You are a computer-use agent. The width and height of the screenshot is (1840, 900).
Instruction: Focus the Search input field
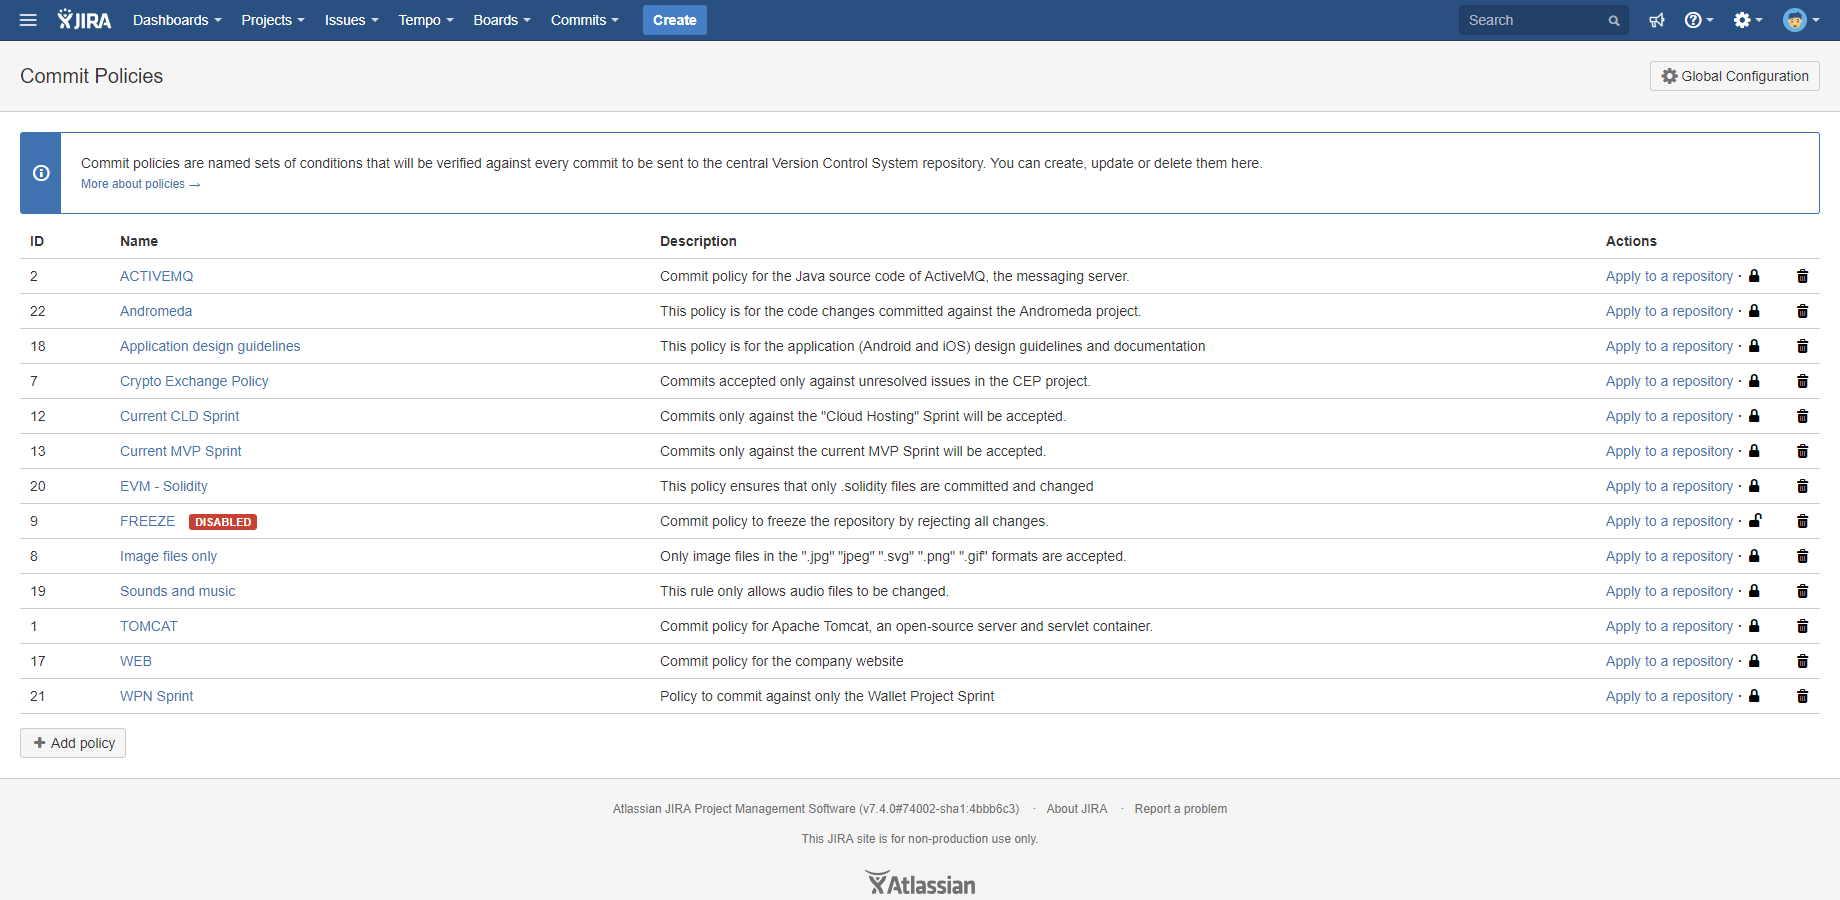(x=1534, y=20)
